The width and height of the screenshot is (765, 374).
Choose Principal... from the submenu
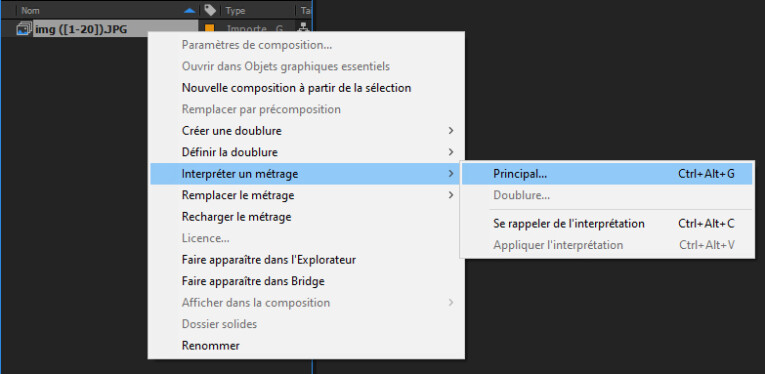tap(607, 174)
